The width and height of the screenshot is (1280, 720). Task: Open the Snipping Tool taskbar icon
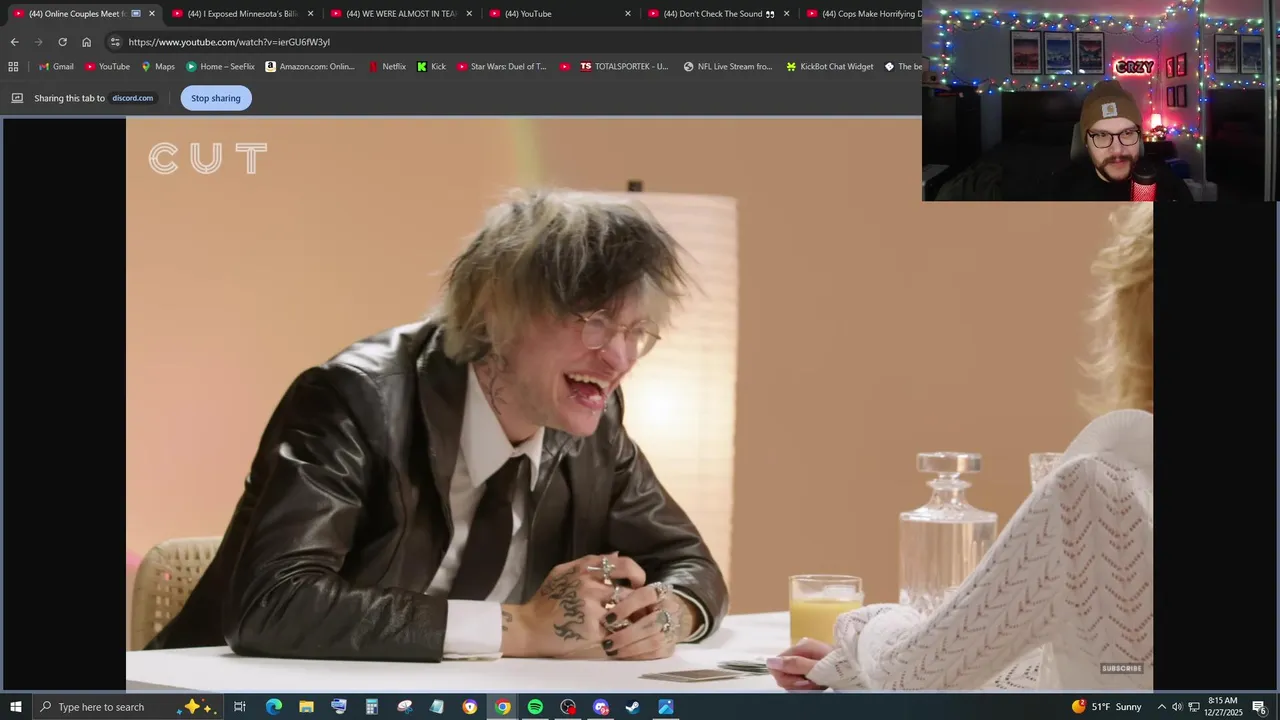coord(404,707)
